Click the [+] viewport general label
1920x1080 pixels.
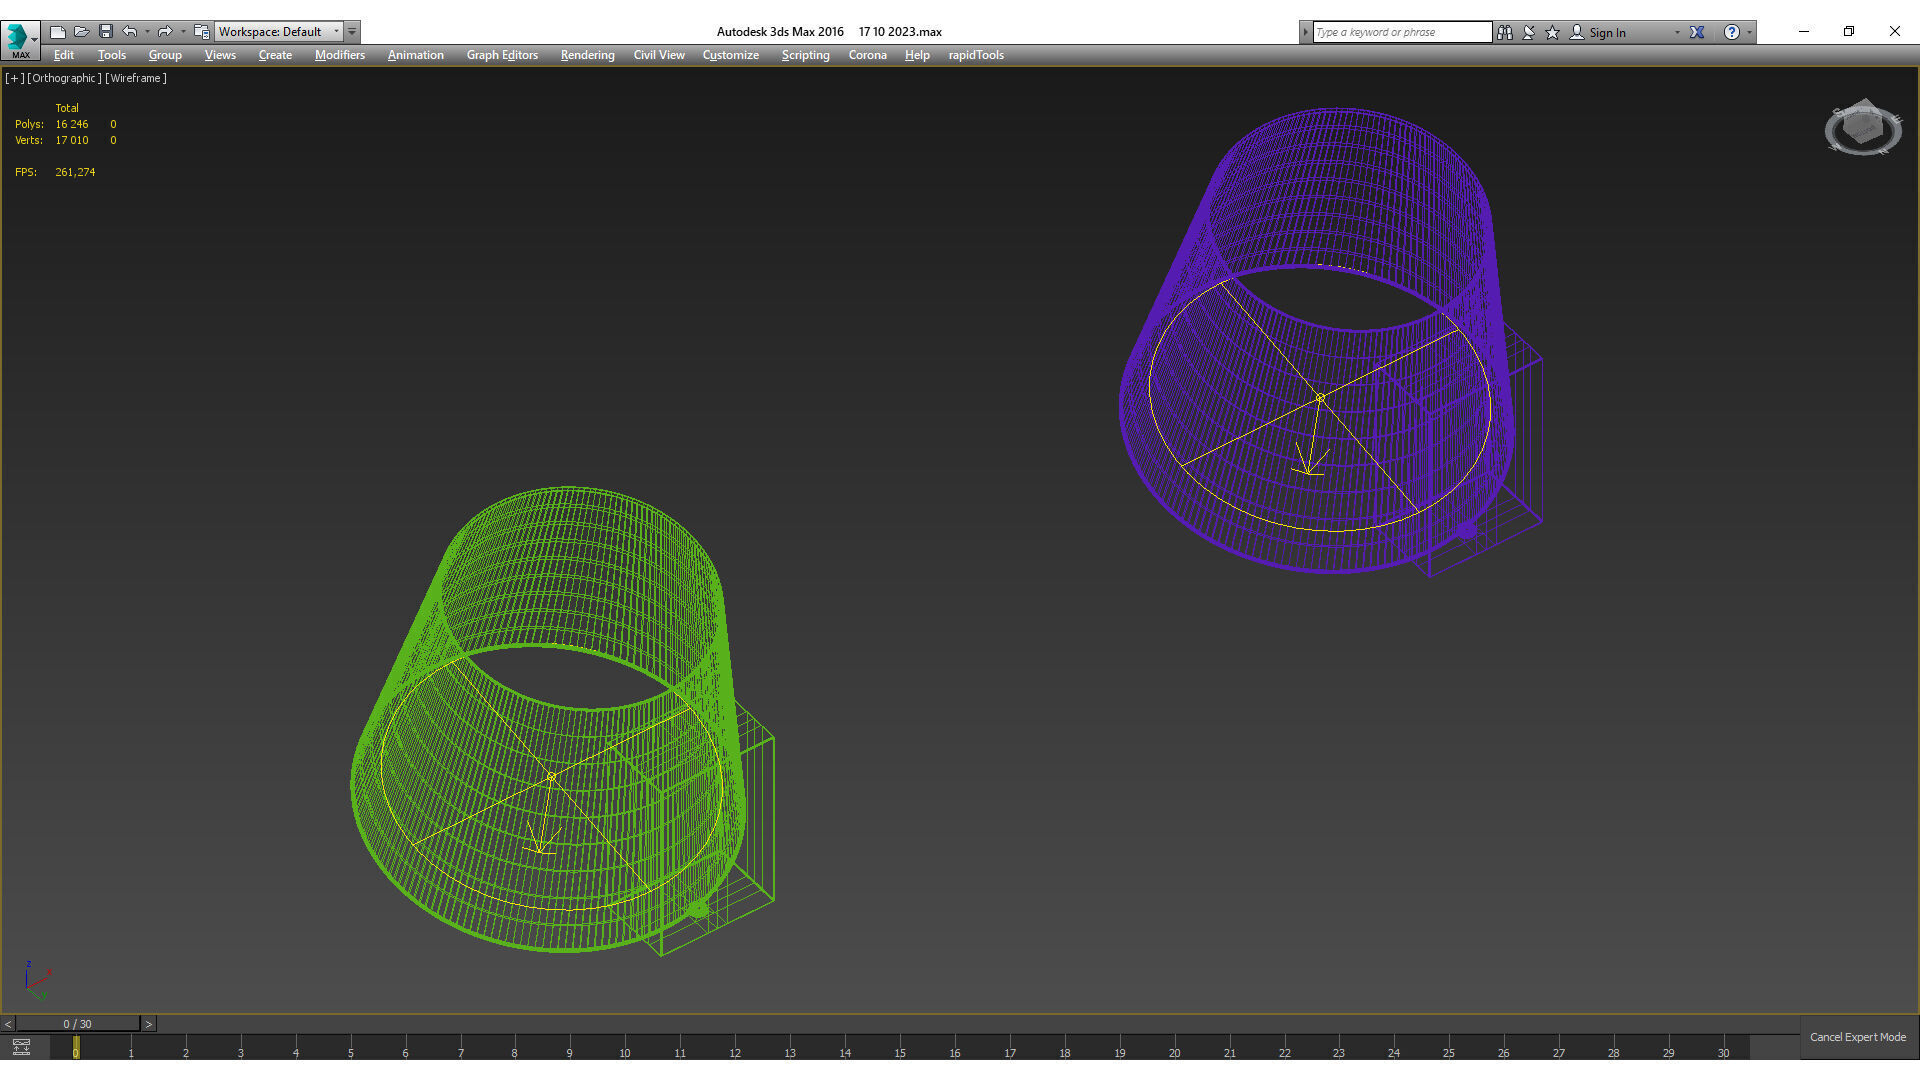coord(14,78)
